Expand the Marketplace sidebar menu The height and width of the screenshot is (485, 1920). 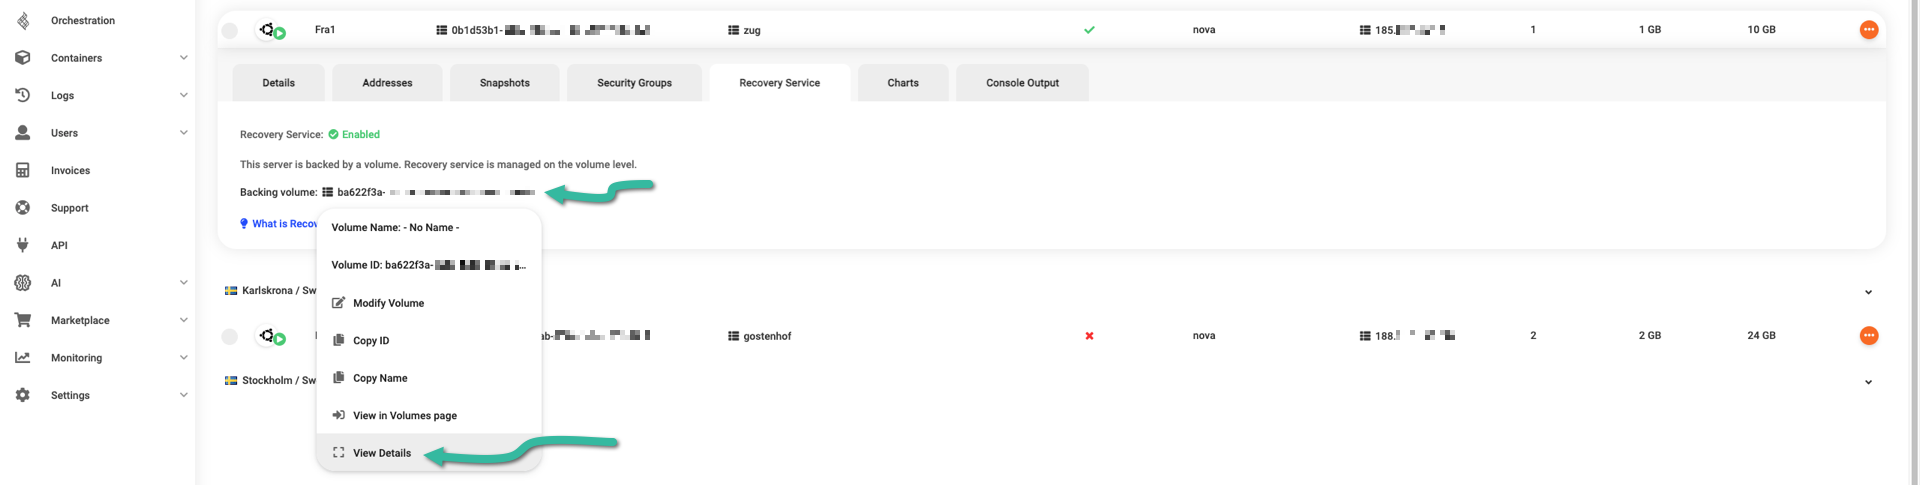point(184,320)
